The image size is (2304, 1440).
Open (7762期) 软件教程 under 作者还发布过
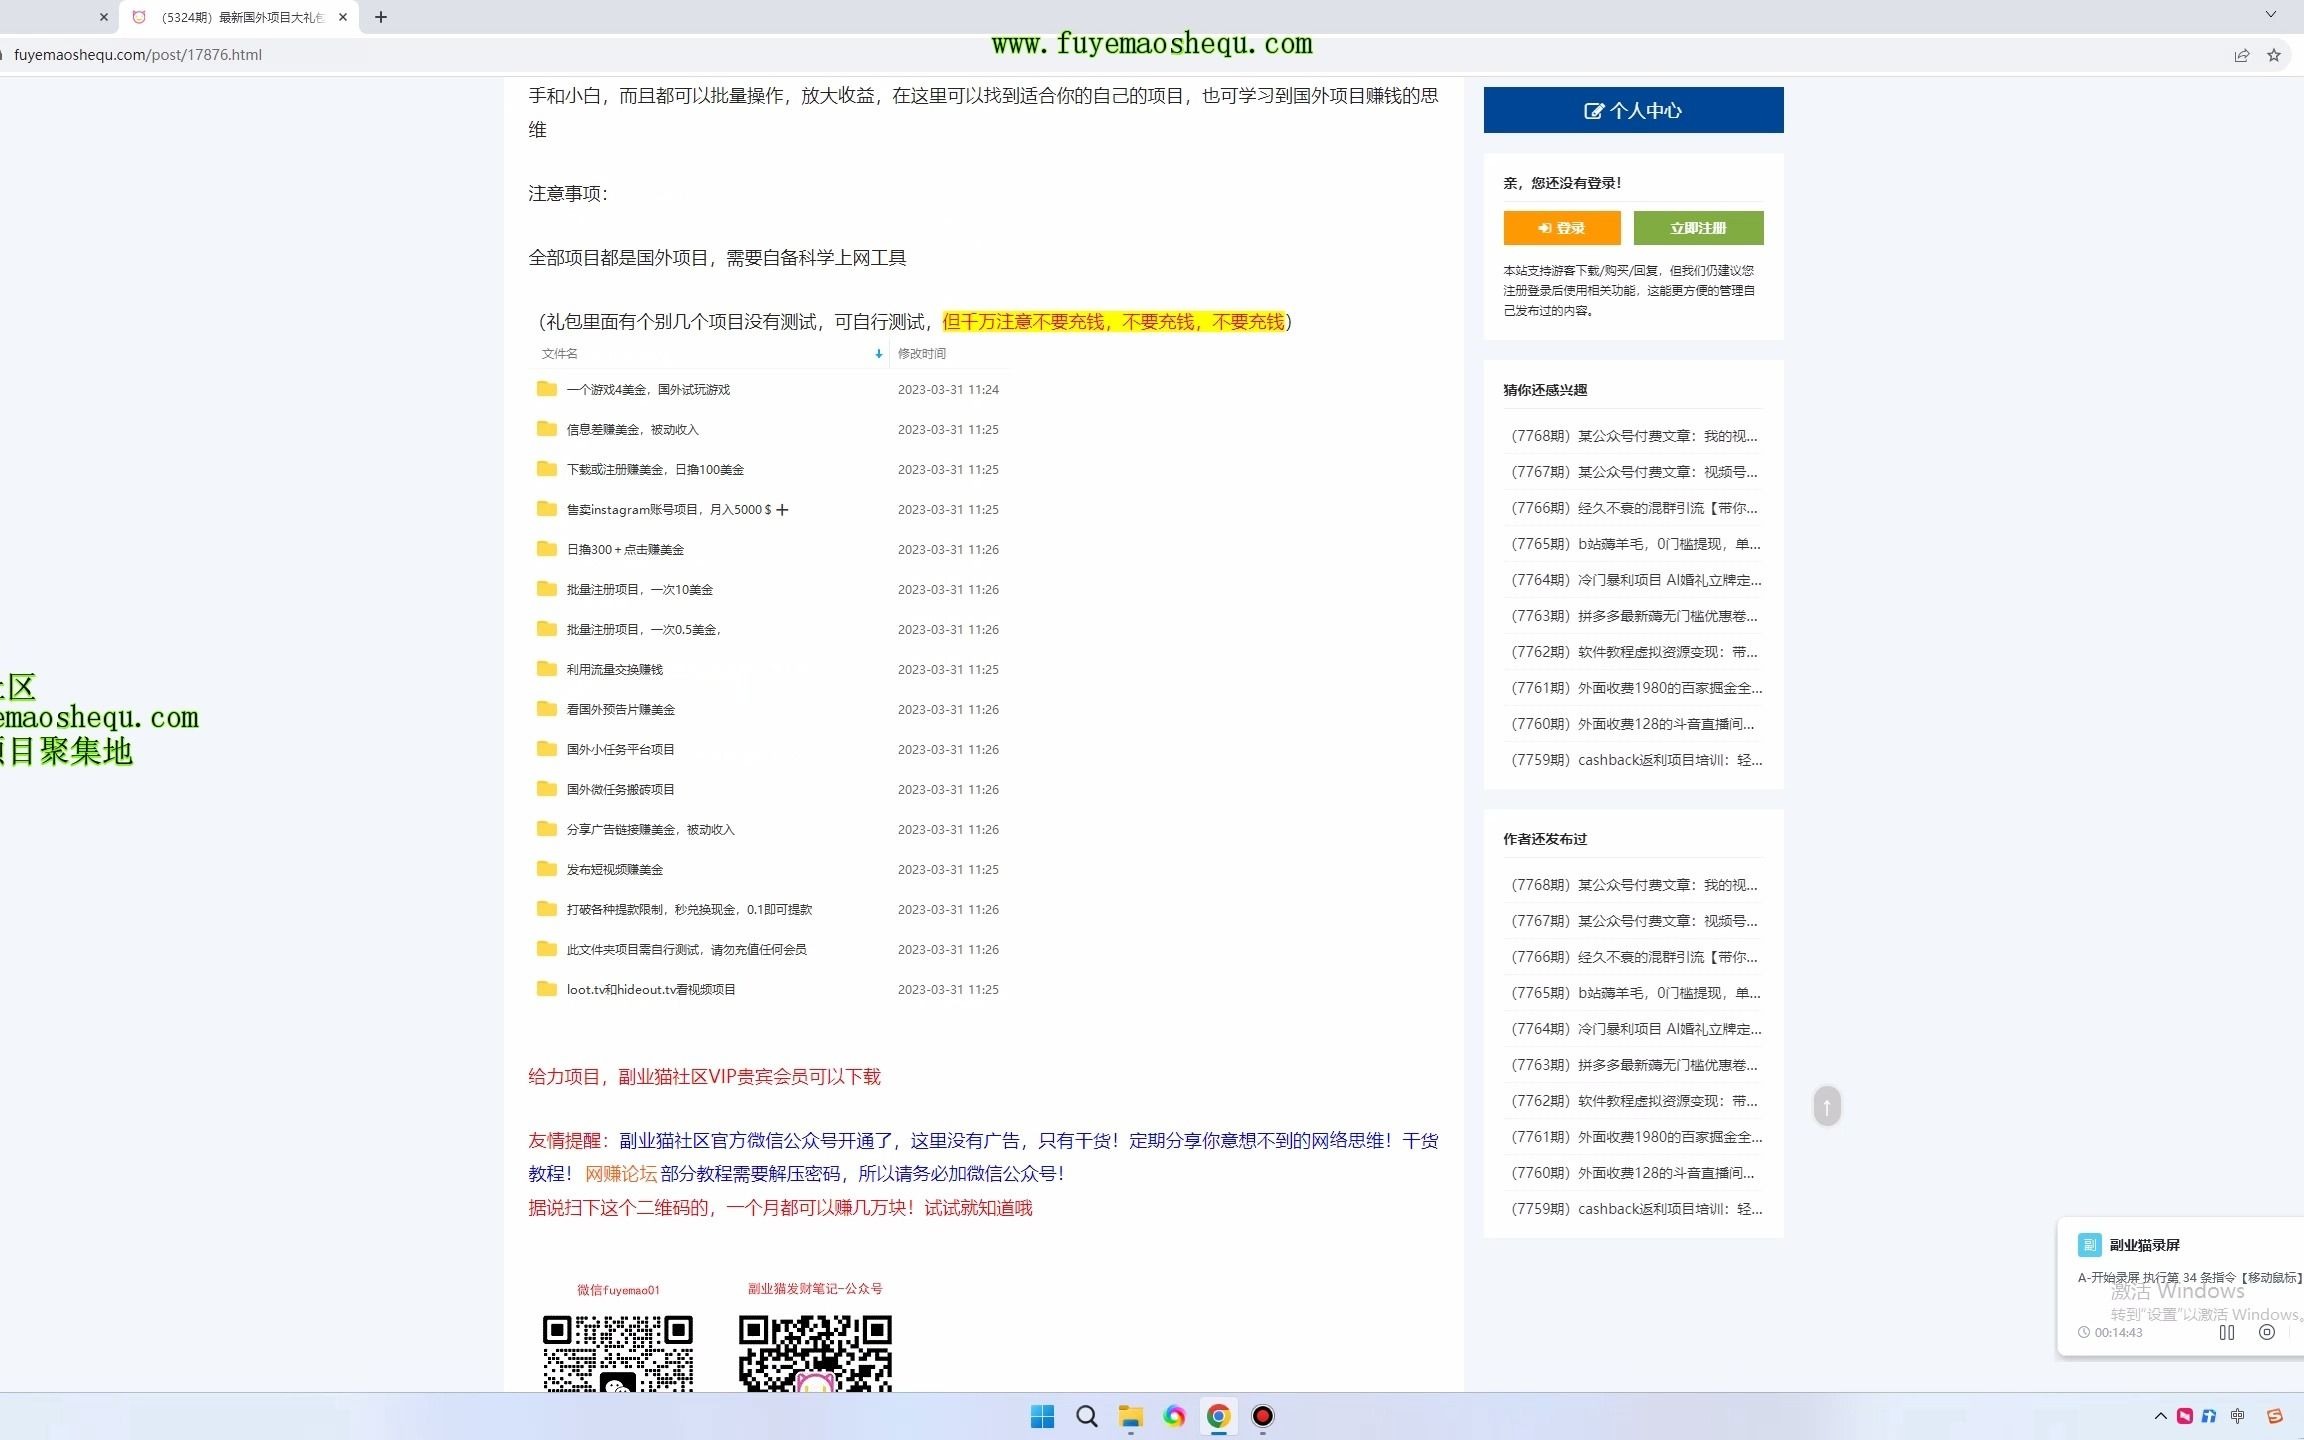(x=1634, y=1101)
